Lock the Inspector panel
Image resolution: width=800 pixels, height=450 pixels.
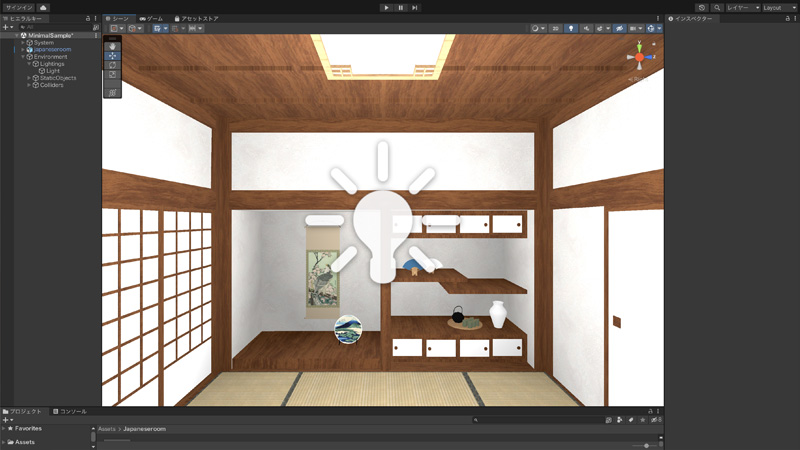[788, 18]
